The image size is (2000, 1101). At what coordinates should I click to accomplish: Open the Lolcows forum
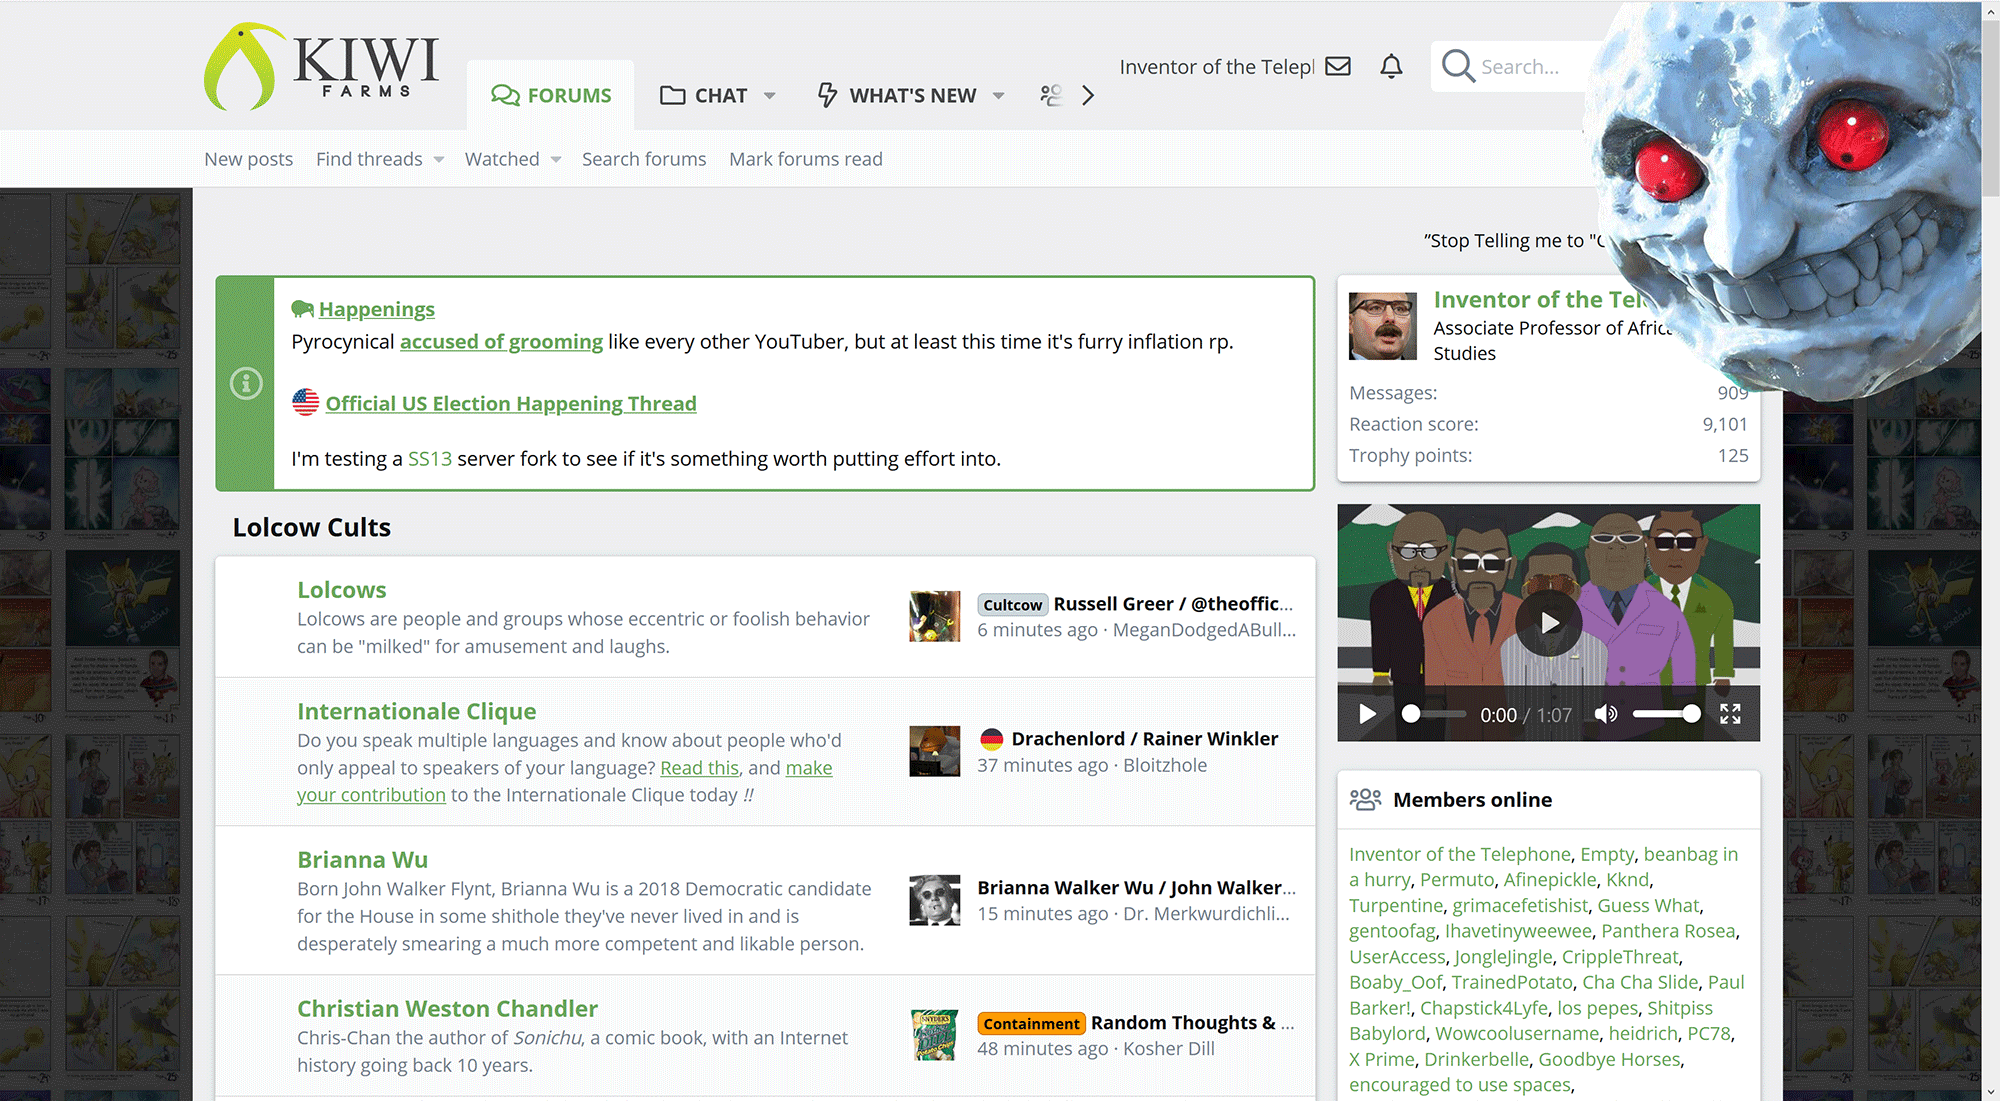tap(341, 590)
